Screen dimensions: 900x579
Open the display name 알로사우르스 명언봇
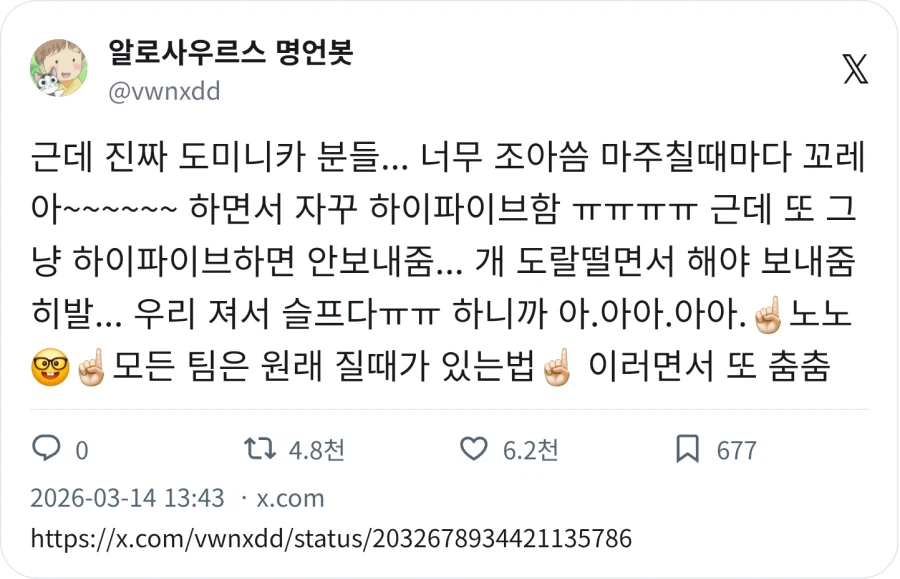click(x=230, y=53)
